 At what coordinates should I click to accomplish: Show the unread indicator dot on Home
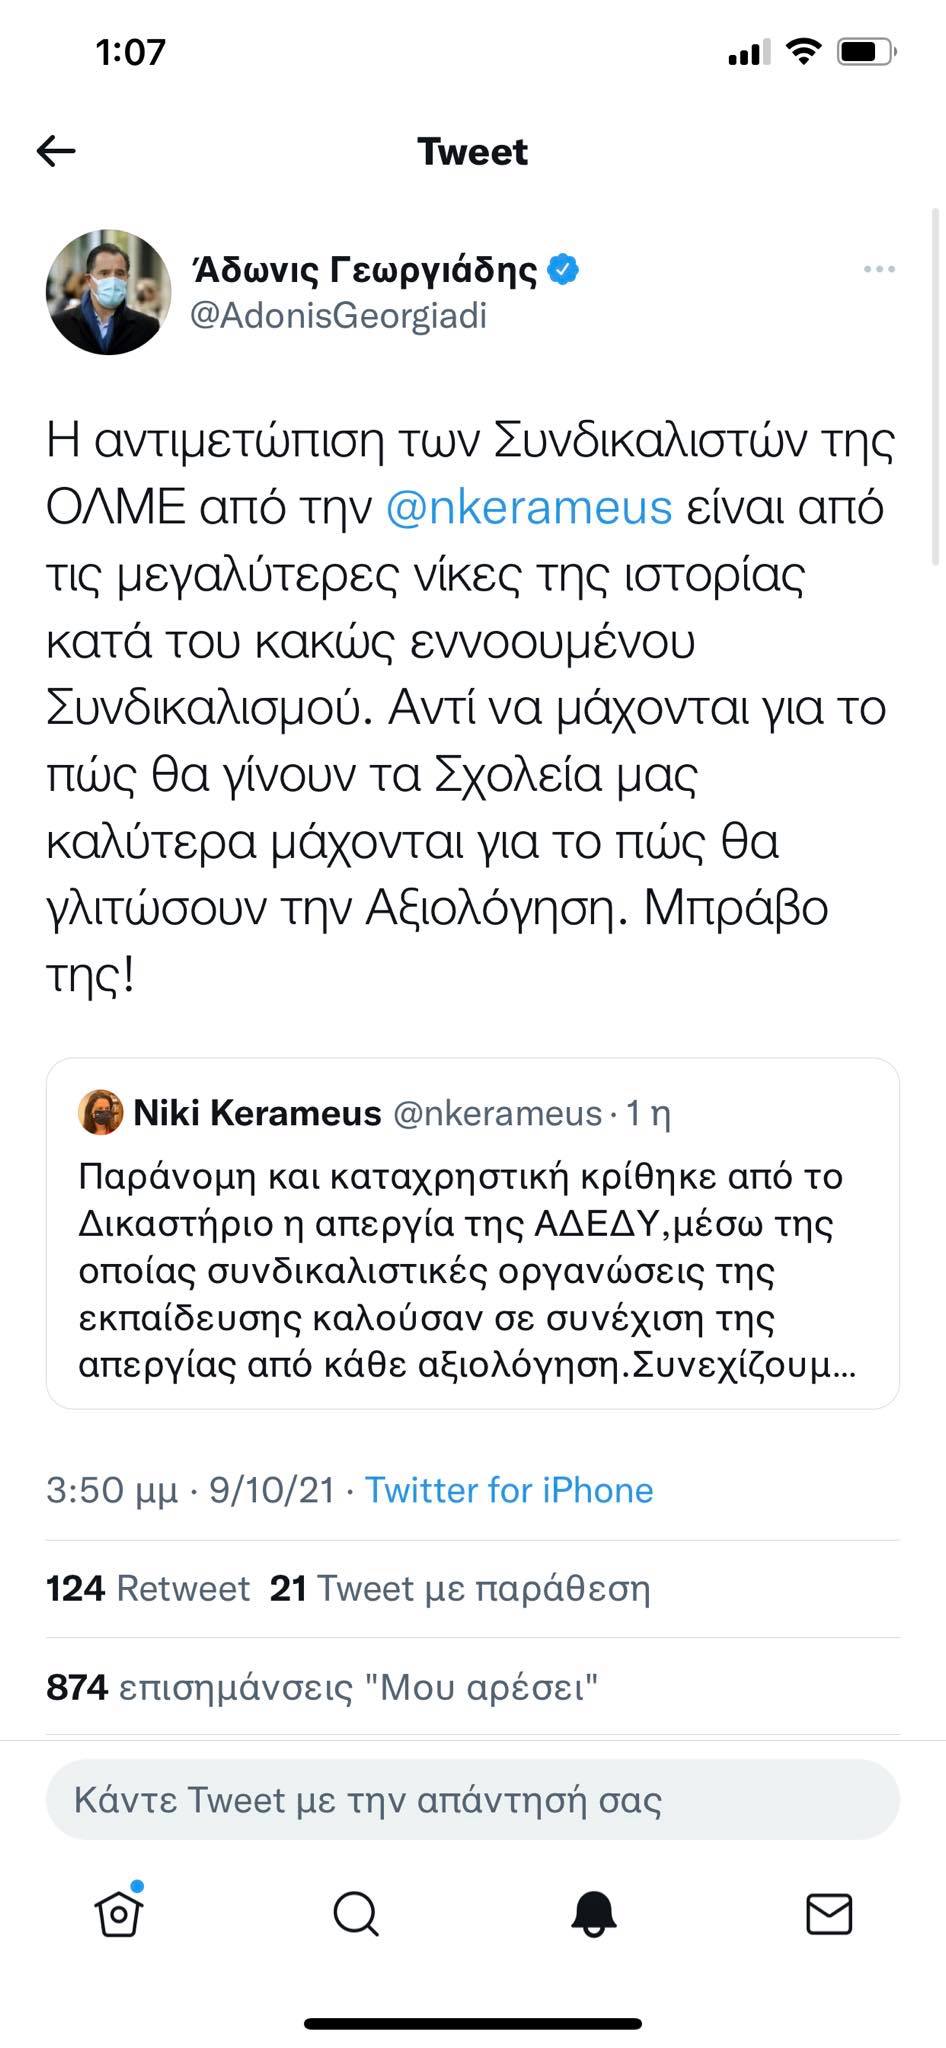[x=139, y=1888]
